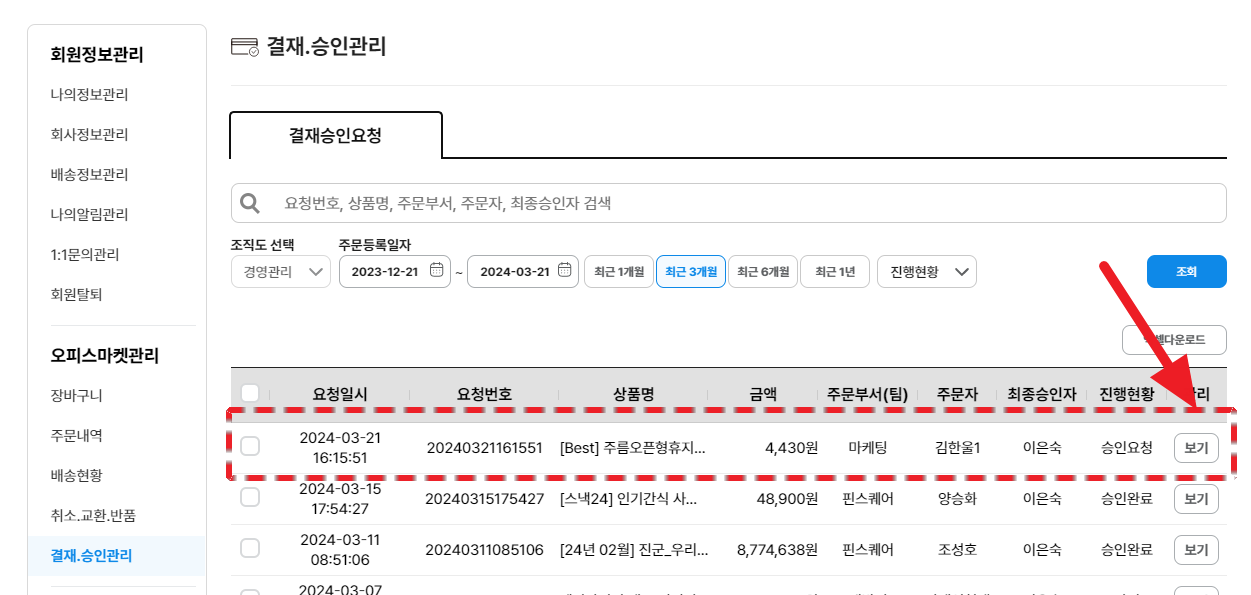The height and width of the screenshot is (595, 1251).
Task: Switch to the 결재승인요청 tab
Action: coord(335,135)
